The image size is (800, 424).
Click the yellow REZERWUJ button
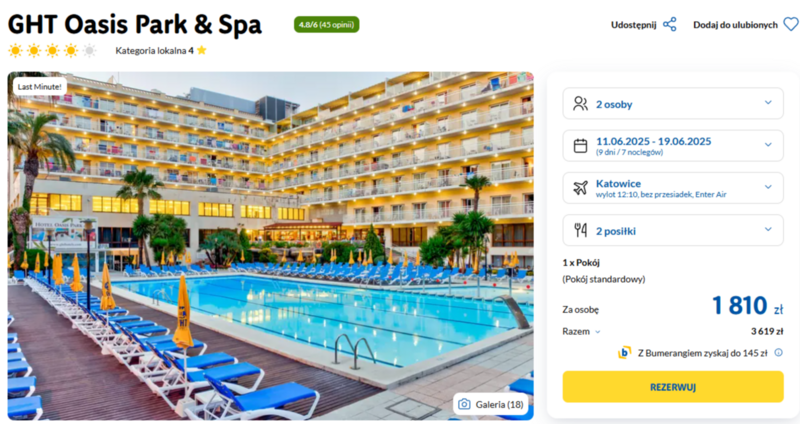(672, 387)
